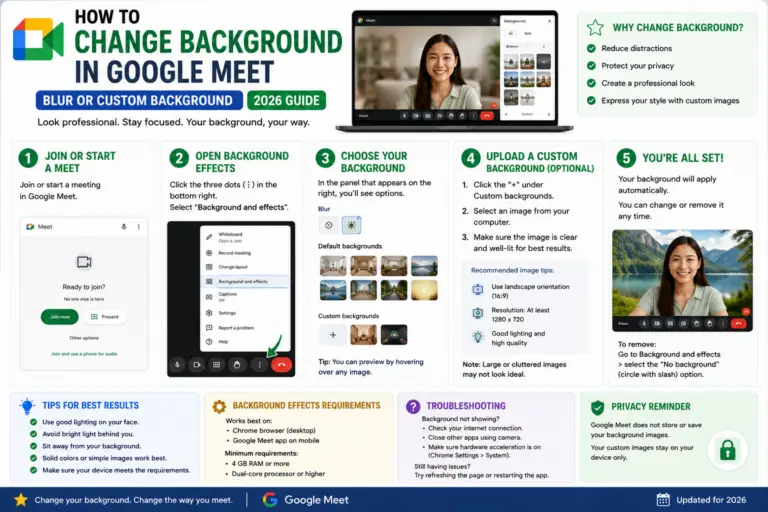The image size is (768, 512).
Task: Mute the microphone in the step 2 call toolbar
Action: pos(177,365)
